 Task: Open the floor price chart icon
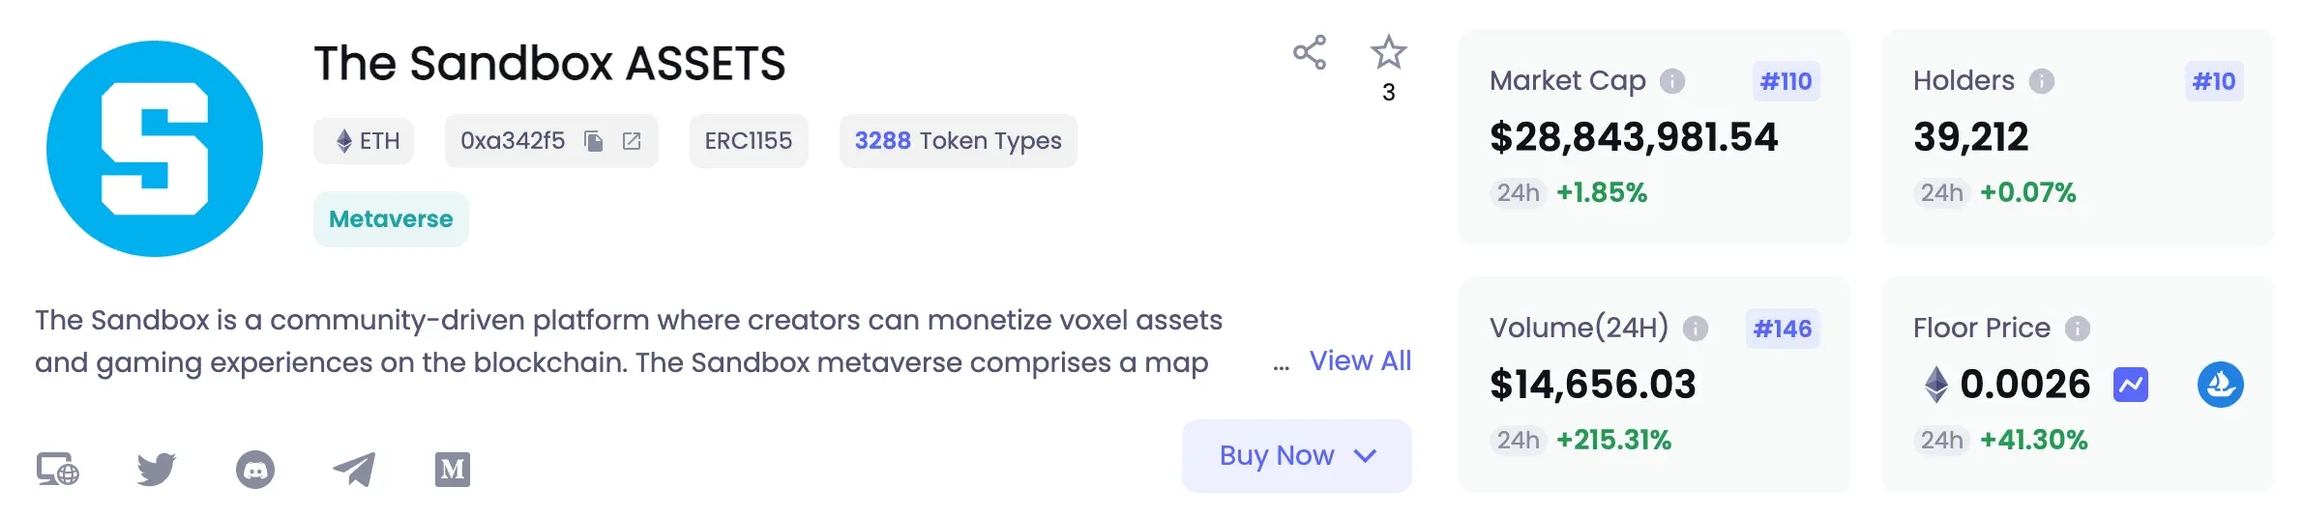point(2130,384)
